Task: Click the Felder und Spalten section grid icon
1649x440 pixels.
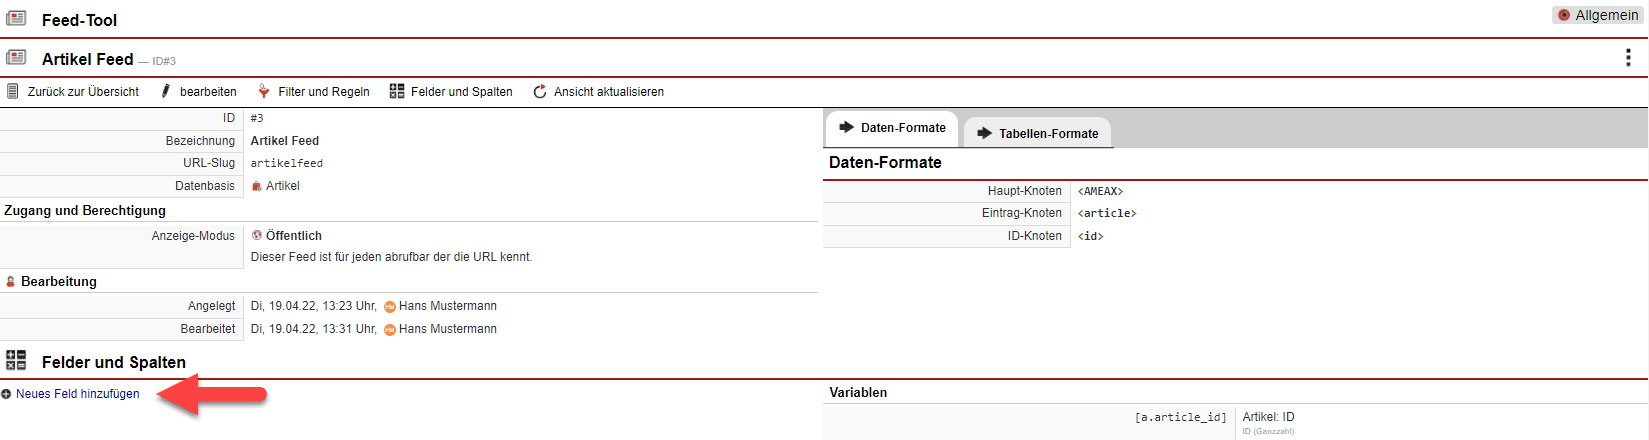Action: 16,360
